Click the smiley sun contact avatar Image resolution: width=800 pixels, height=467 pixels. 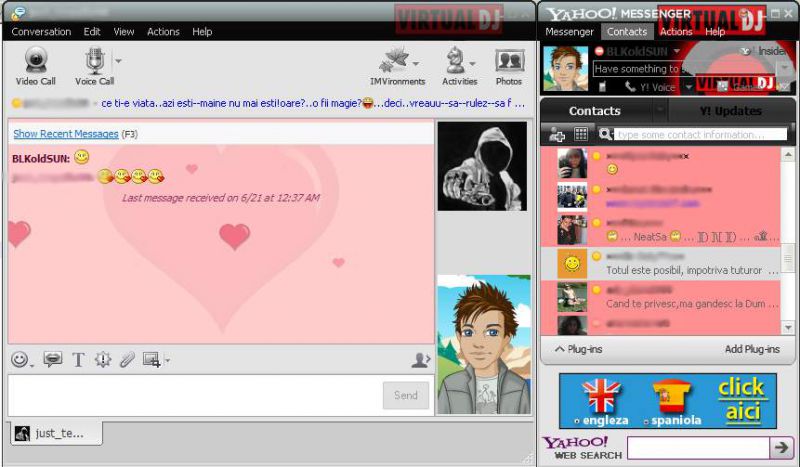point(572,263)
